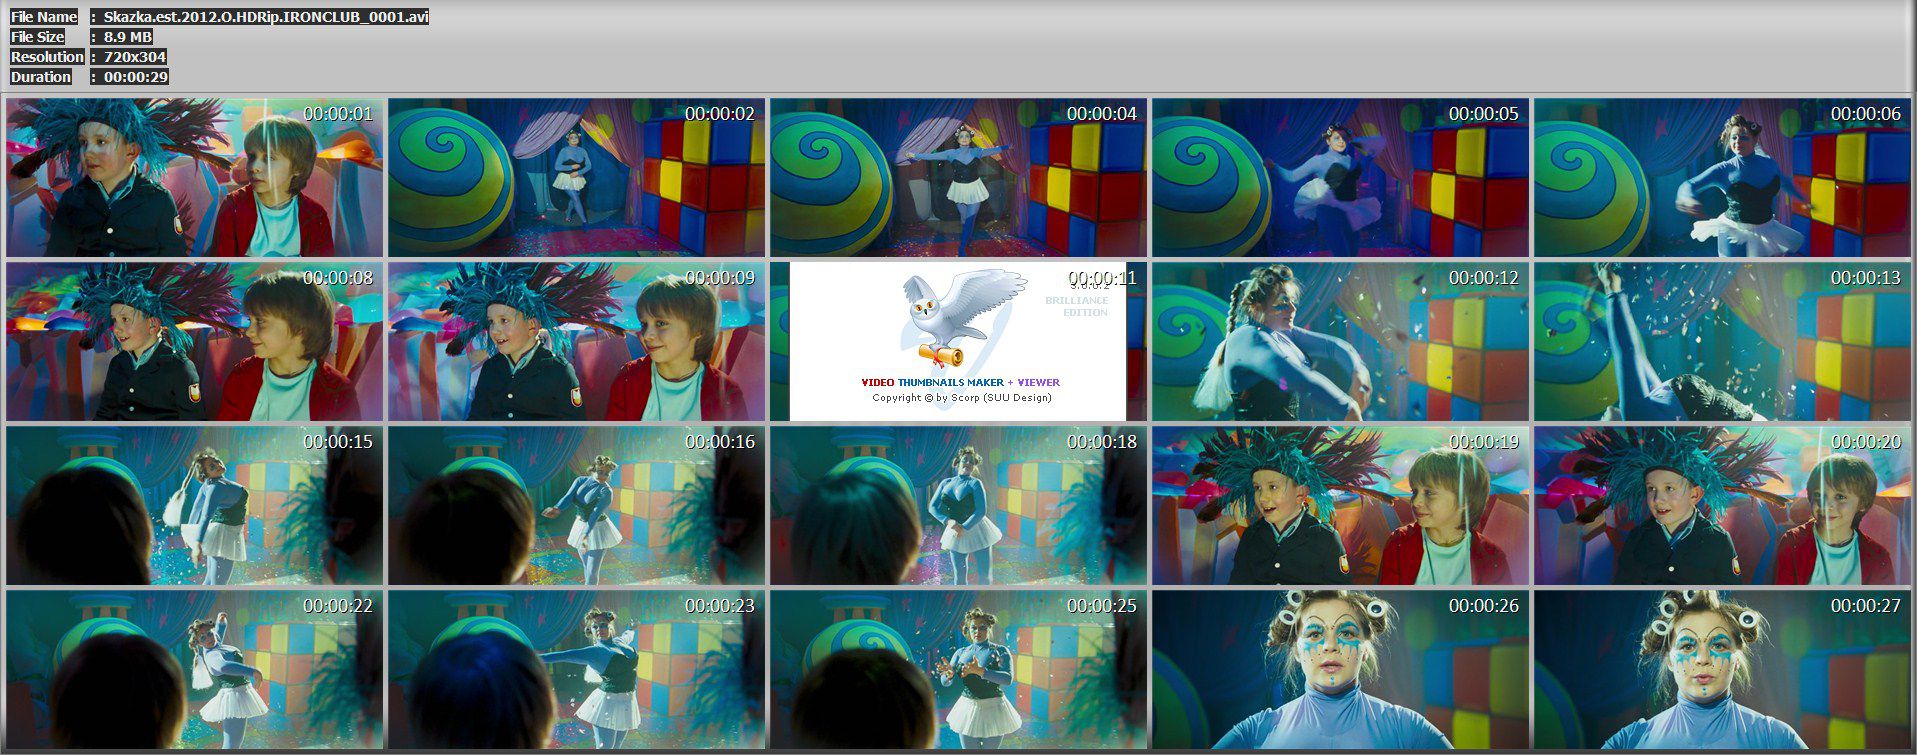Select the thumbnail timestamped 00:00:26
Viewport: 1917px width, 755px height.
[x=1341, y=669]
